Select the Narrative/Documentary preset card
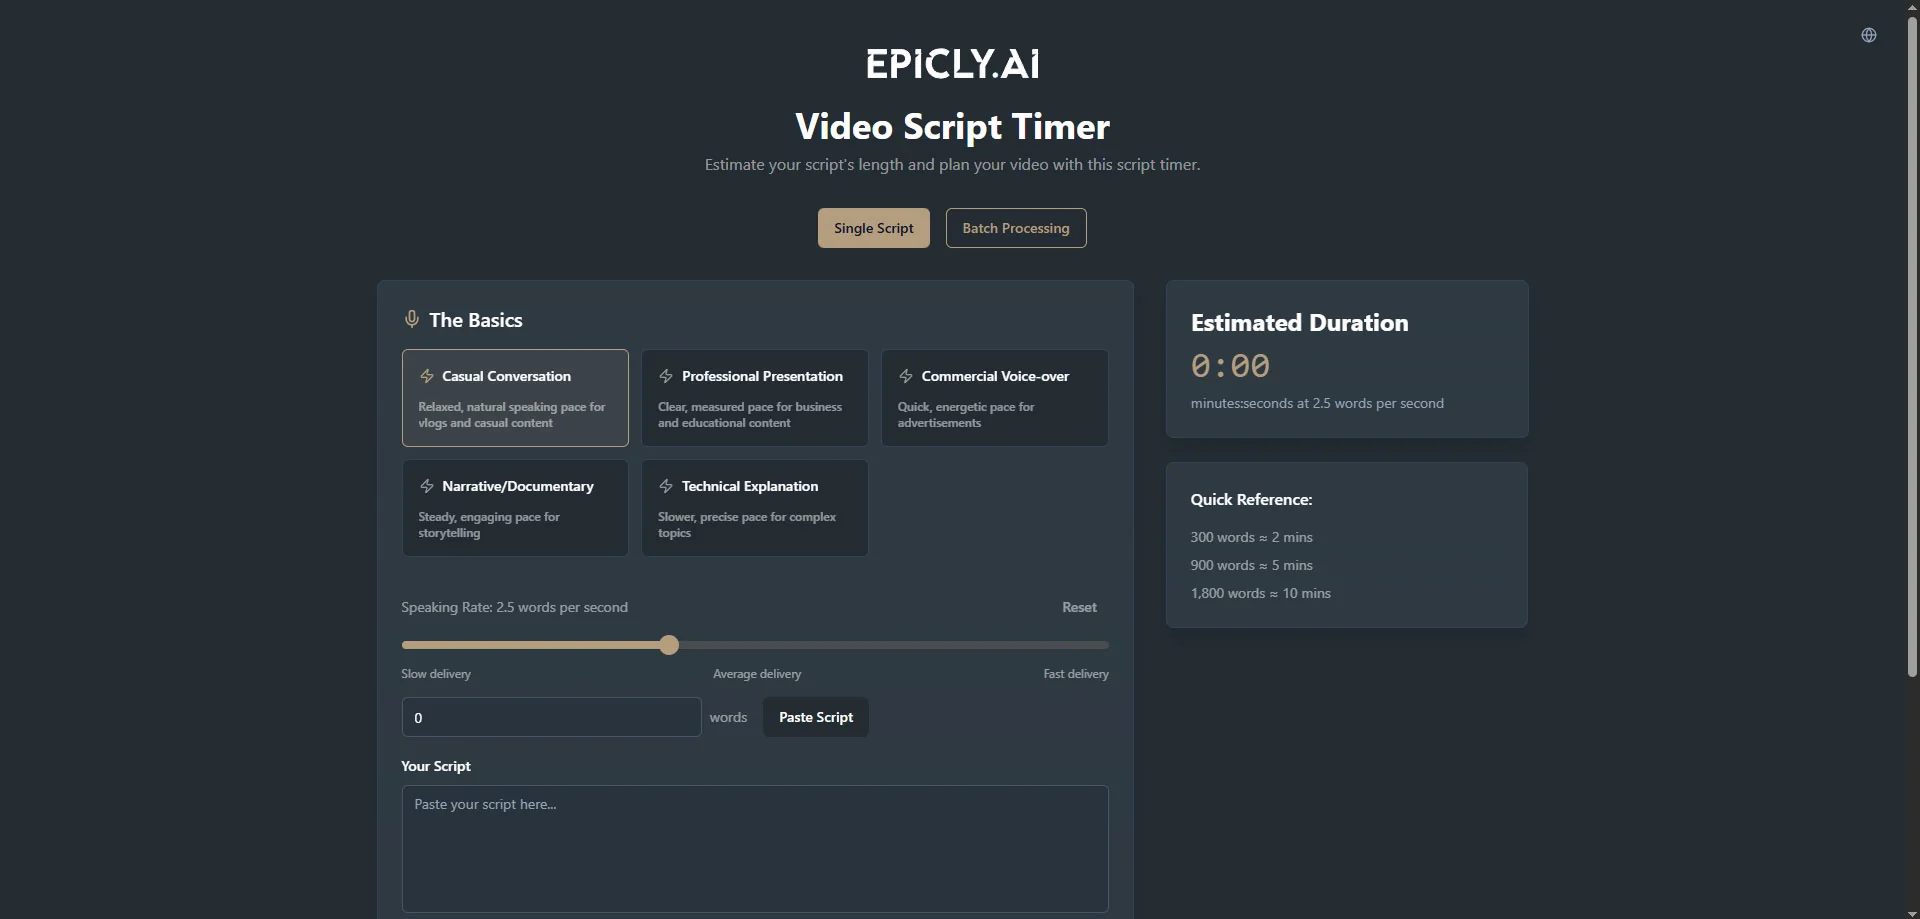 tap(515, 508)
